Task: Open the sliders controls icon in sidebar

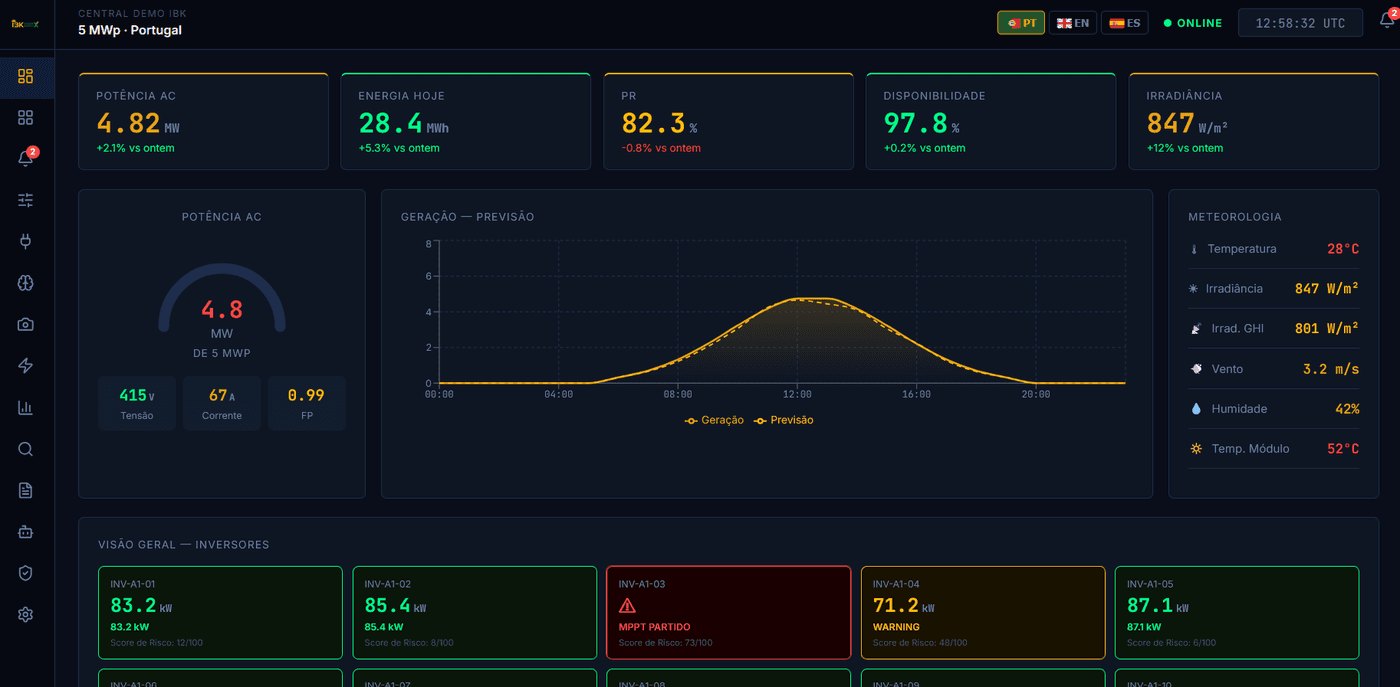Action: 26,200
